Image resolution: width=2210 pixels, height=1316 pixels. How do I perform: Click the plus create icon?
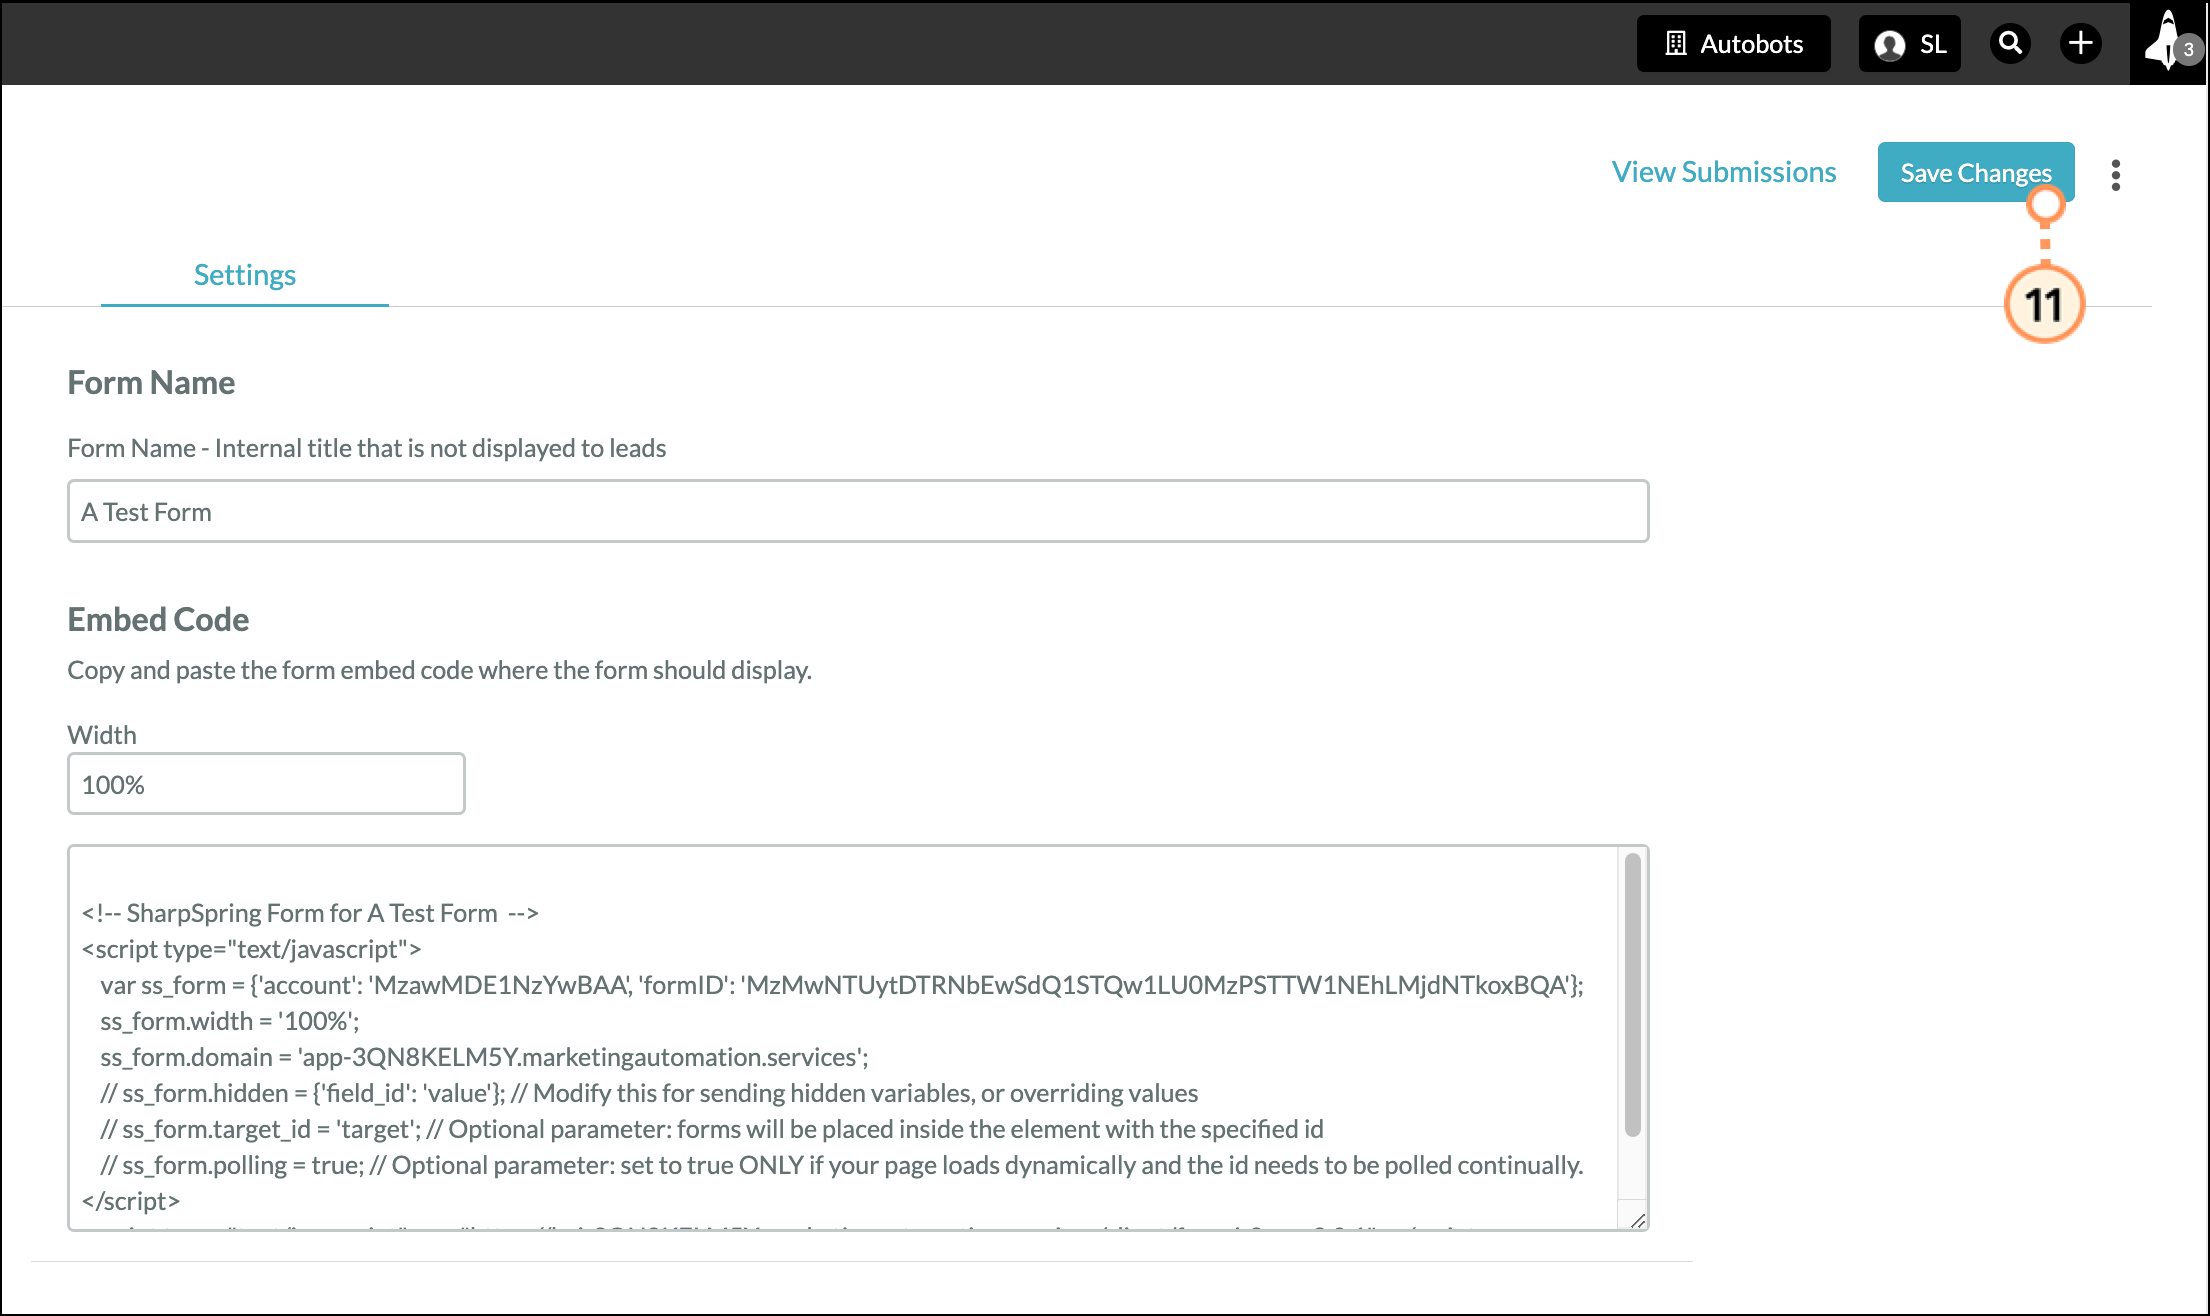pos(2081,44)
